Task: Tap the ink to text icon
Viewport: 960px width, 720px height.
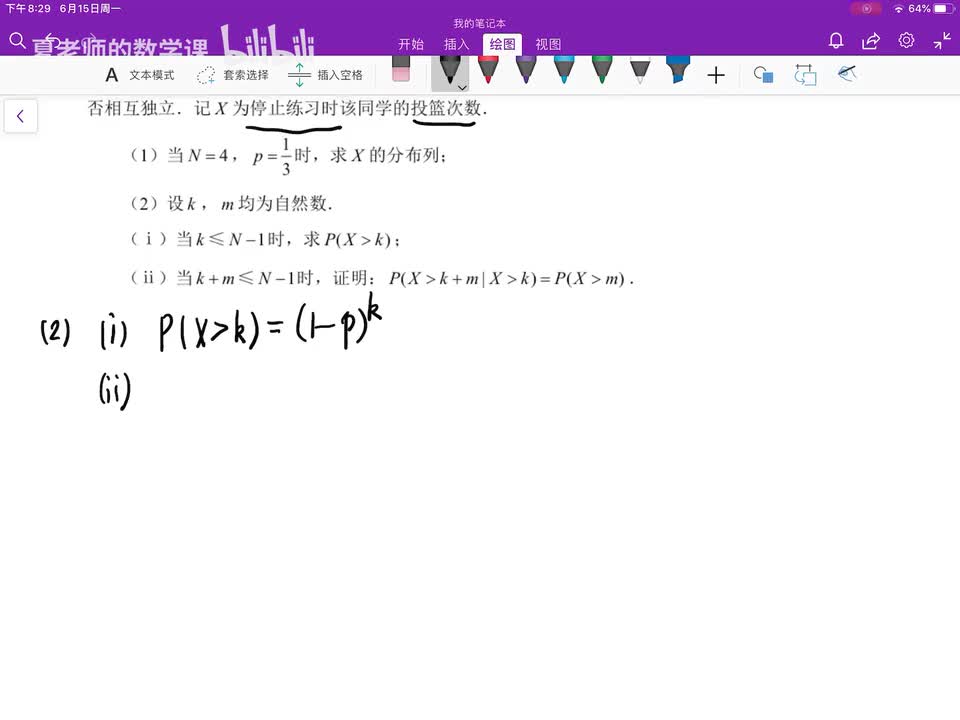Action: point(847,74)
